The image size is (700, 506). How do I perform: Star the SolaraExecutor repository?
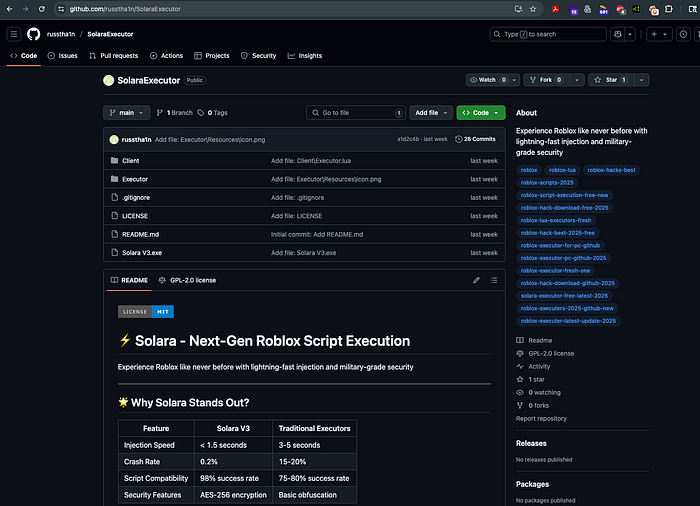(611, 80)
